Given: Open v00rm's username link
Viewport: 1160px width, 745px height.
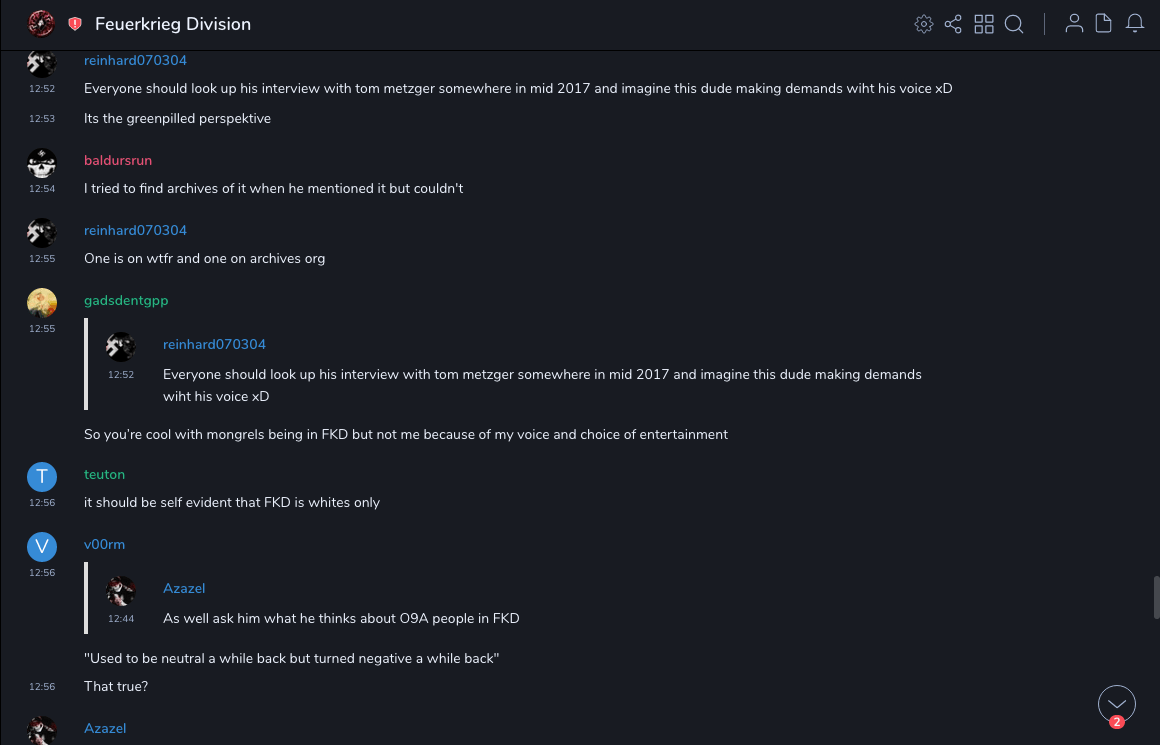Looking at the screenshot, I should (104, 545).
